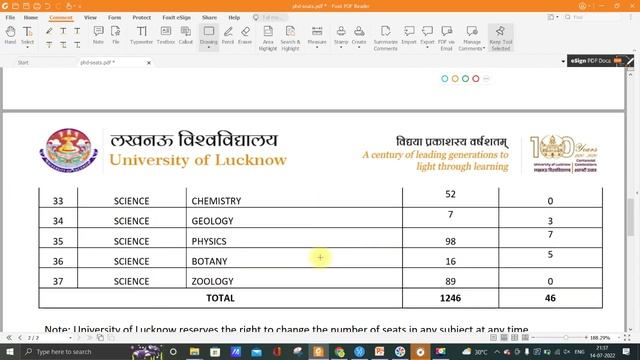This screenshot has width=640, height=360.
Task: Switch to the View ribbon tab
Action: pos(90,18)
